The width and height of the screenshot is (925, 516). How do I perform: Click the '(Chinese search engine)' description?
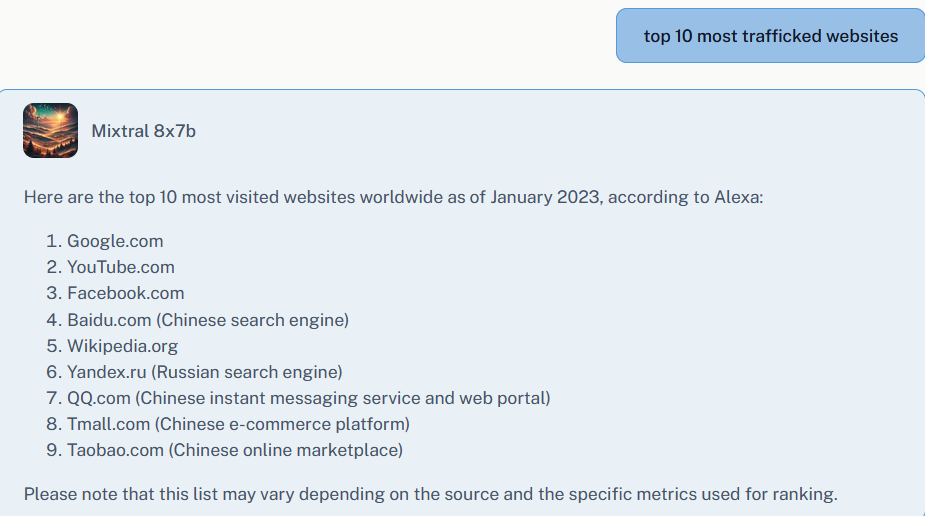(x=254, y=320)
